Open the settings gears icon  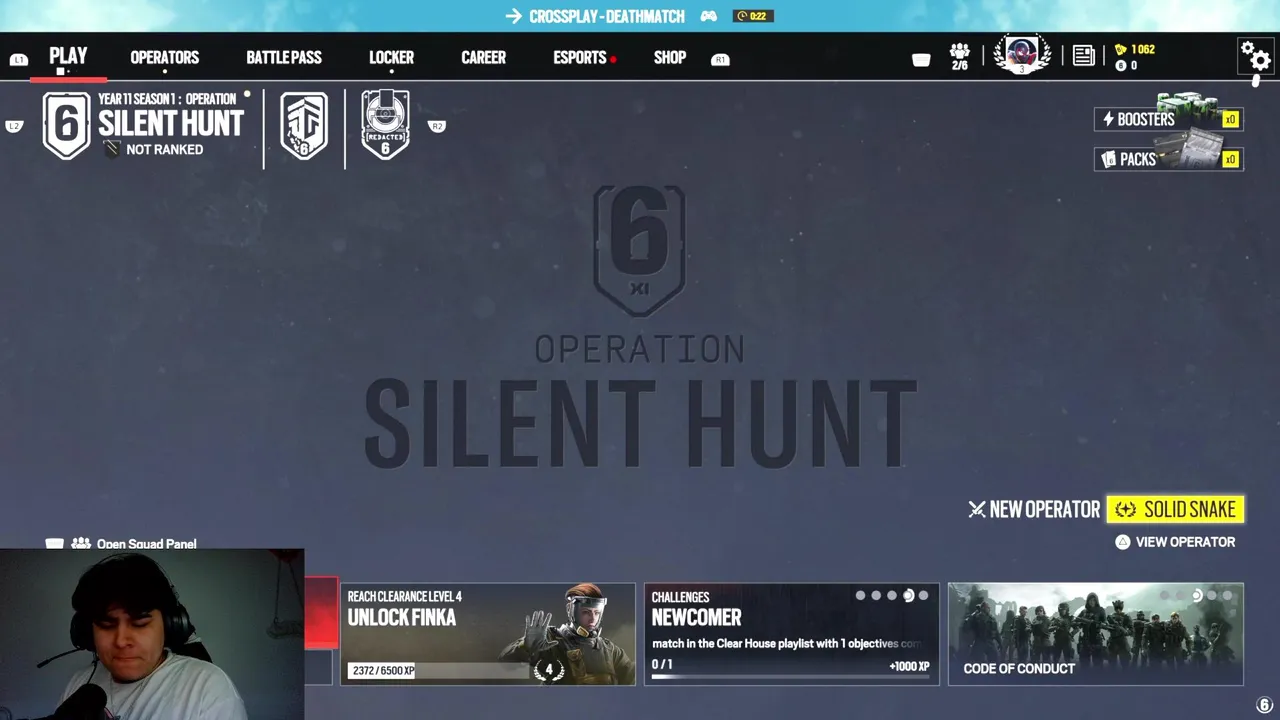click(1255, 56)
